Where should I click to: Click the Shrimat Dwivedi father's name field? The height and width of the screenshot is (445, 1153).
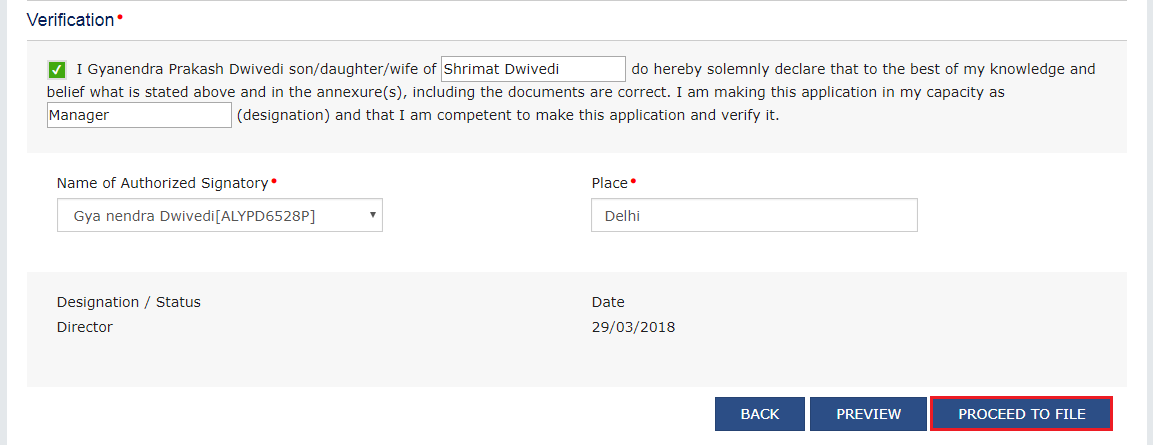(533, 69)
